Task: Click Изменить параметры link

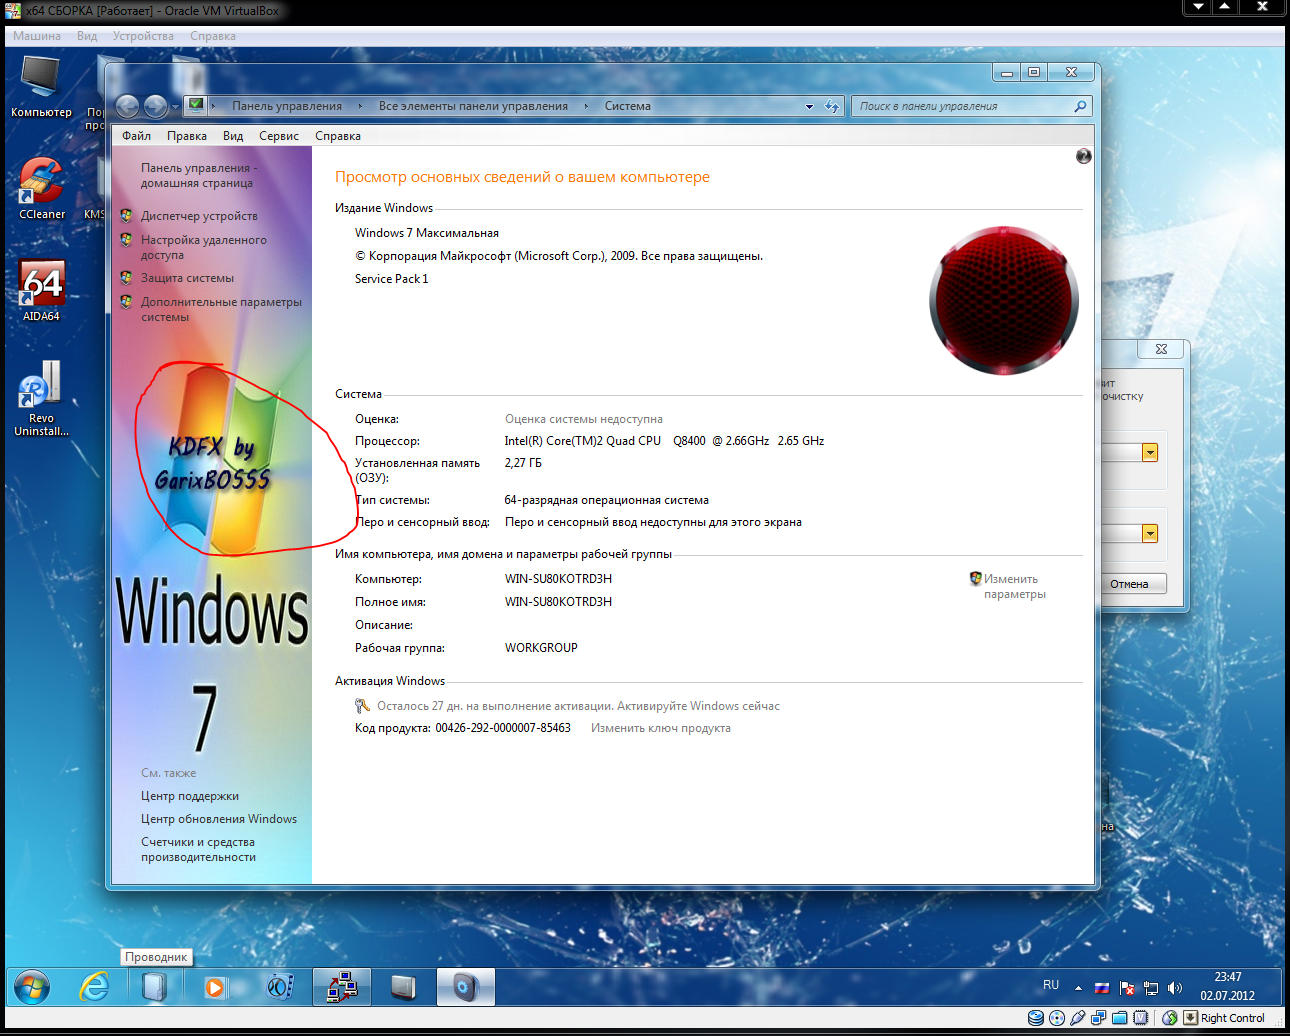Action: point(1014,586)
